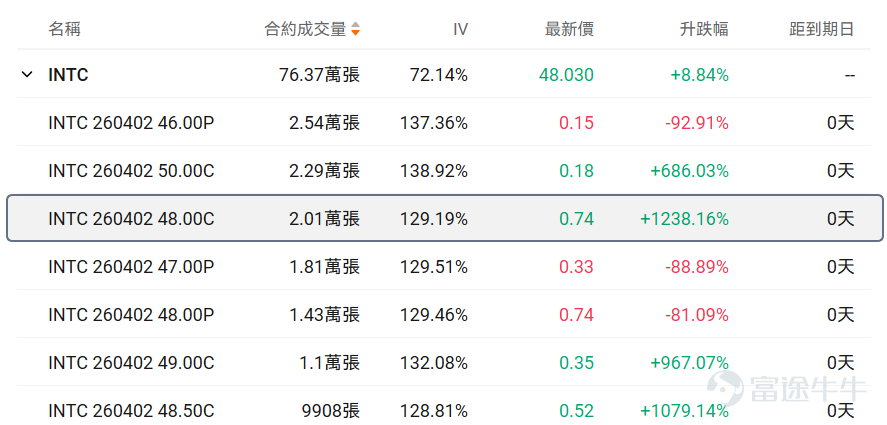Click volume 2.54萬張 cell
This screenshot has width=887, height=425.
(x=325, y=123)
